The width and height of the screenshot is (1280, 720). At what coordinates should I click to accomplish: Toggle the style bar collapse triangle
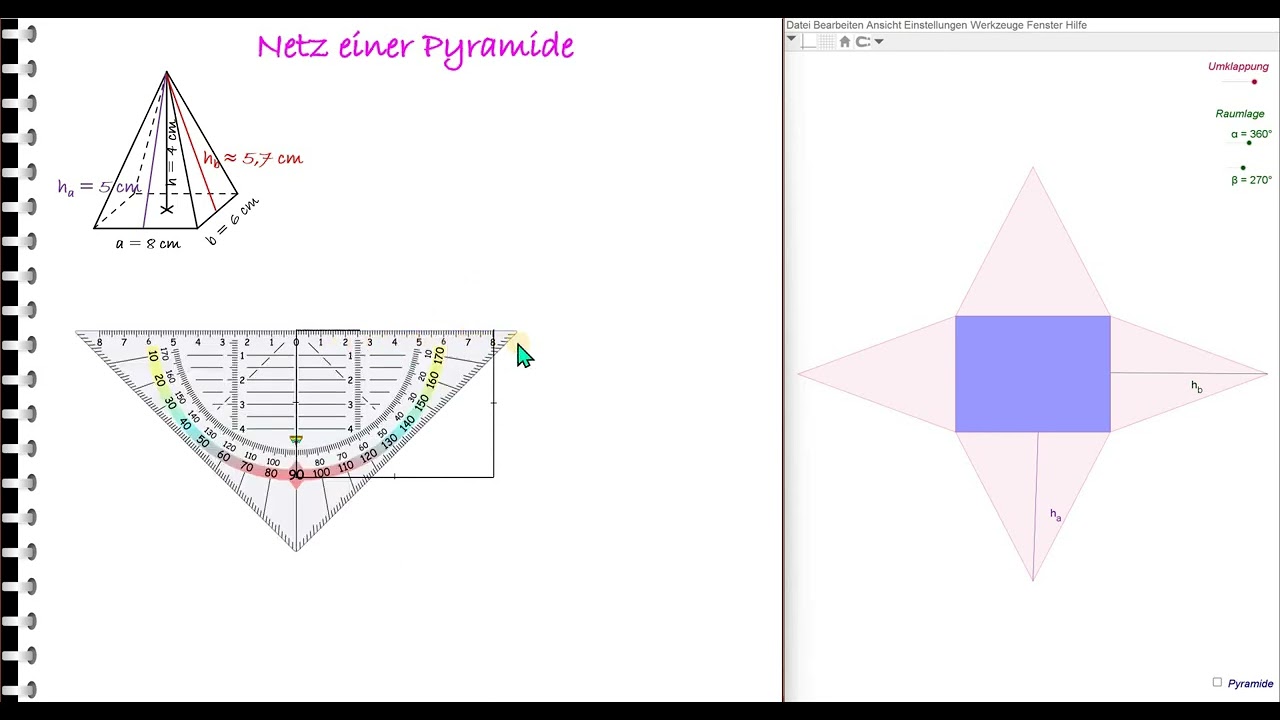tap(791, 40)
